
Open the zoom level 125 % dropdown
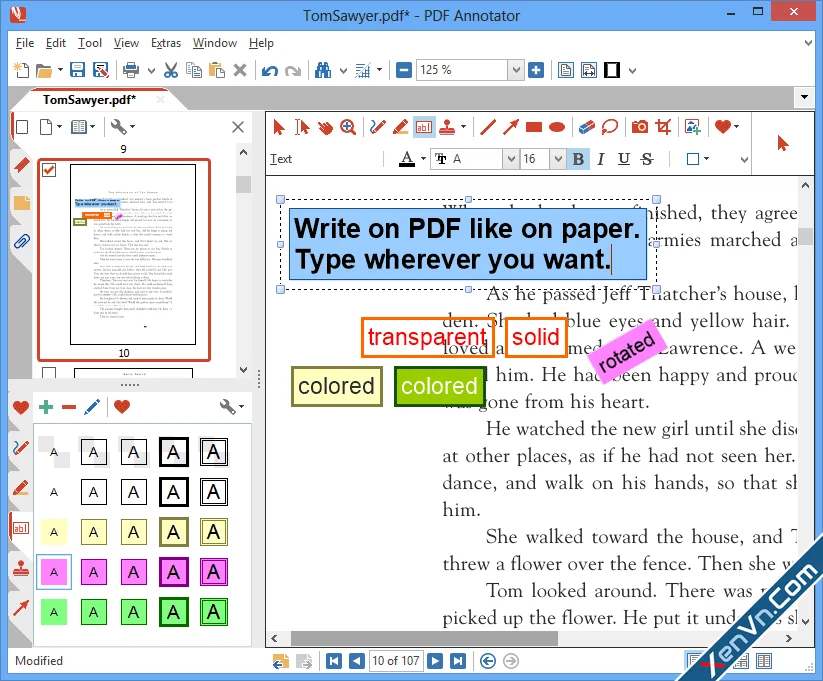[x=515, y=70]
